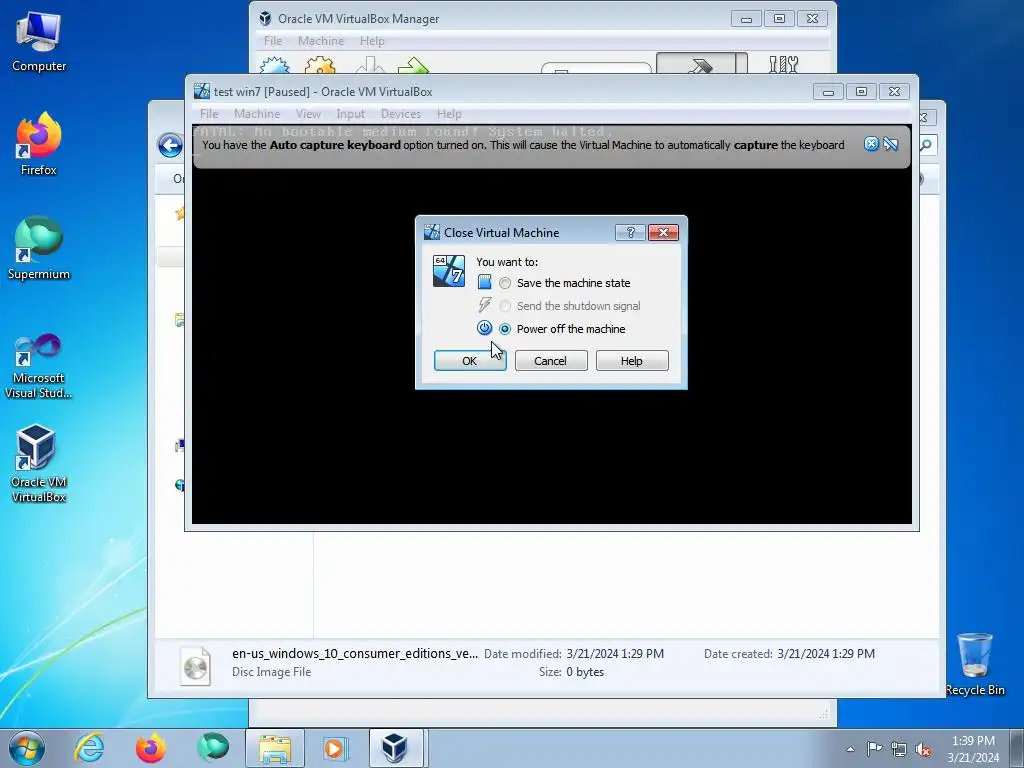Click the don't show again notification icon

[x=891, y=144]
